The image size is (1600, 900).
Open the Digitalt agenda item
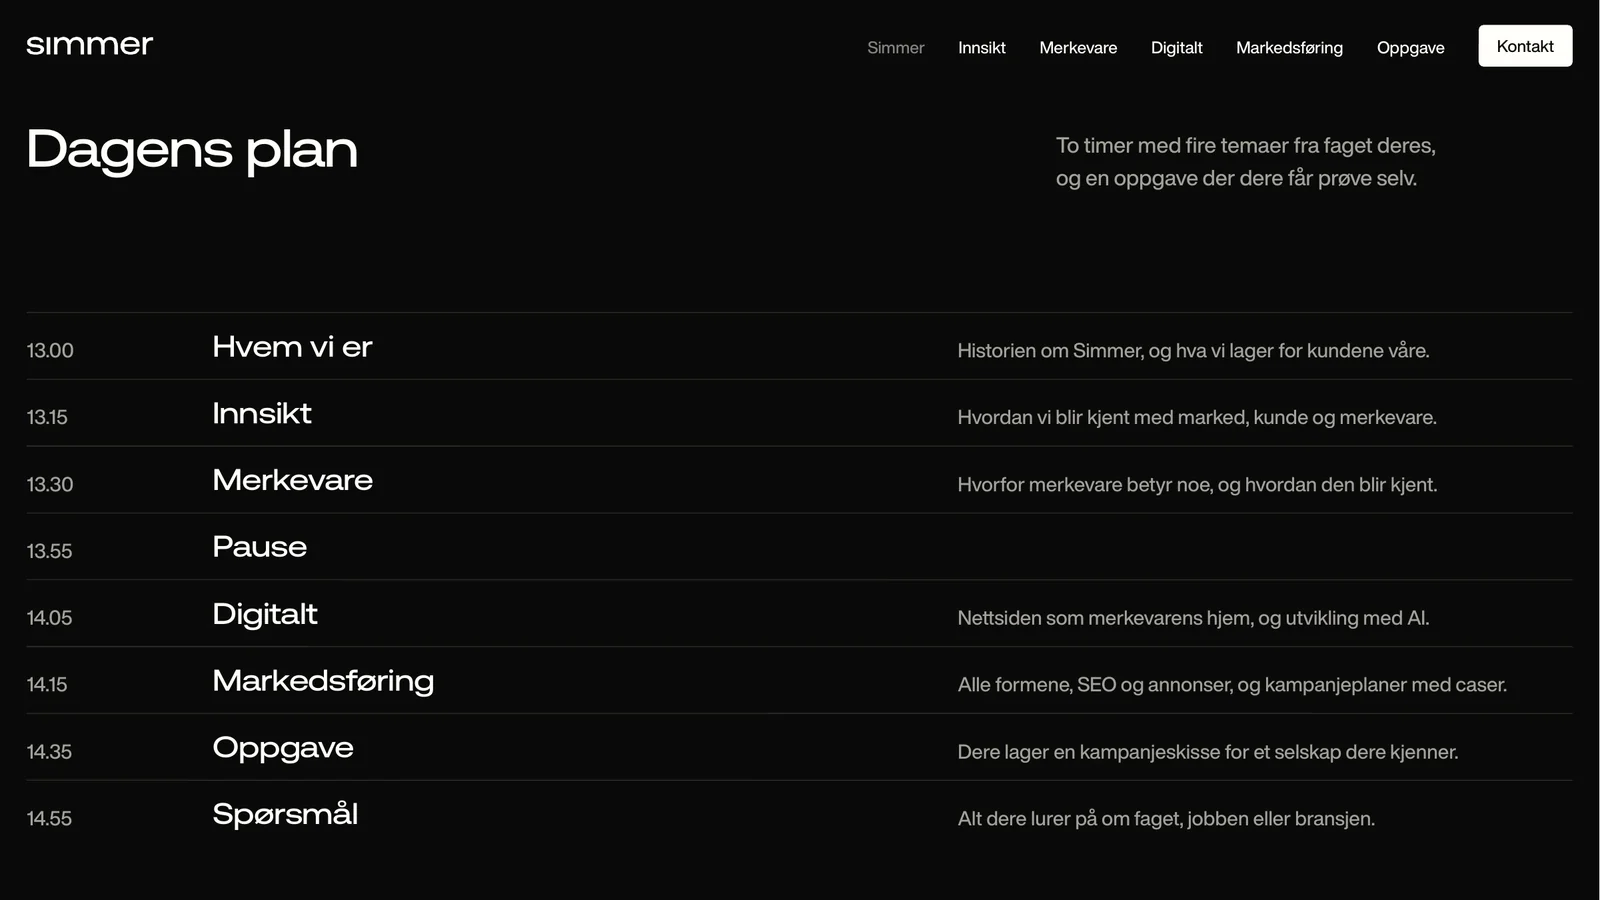[799, 614]
